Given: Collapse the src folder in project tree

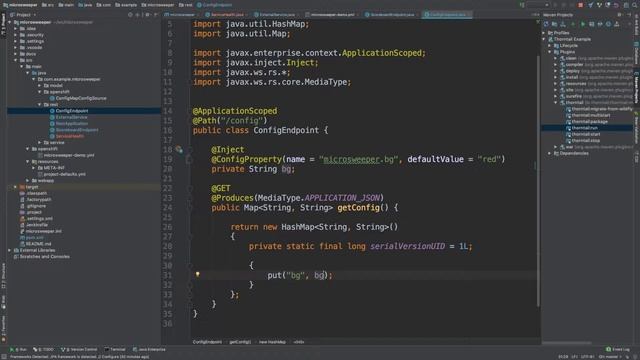Looking at the screenshot, I should click(x=16, y=60).
